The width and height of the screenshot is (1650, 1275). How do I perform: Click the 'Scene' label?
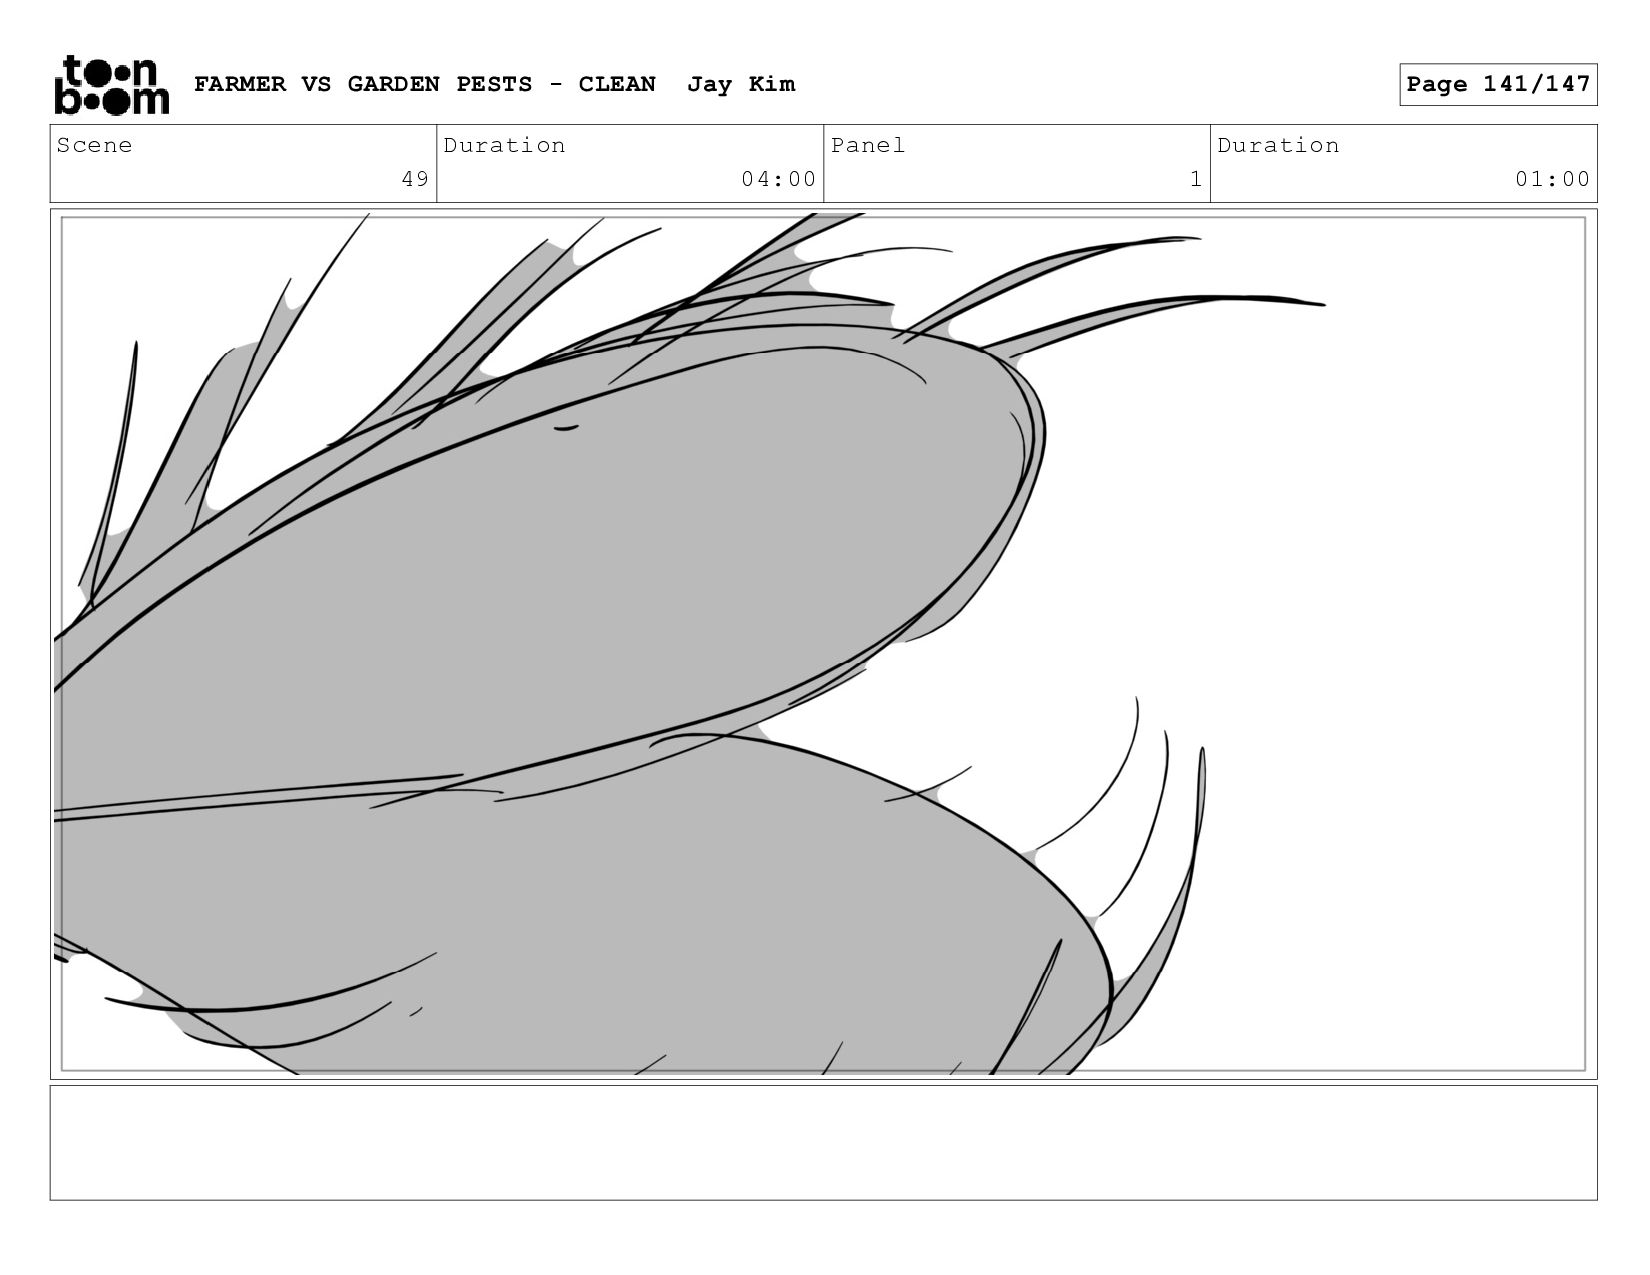pyautogui.click(x=94, y=145)
